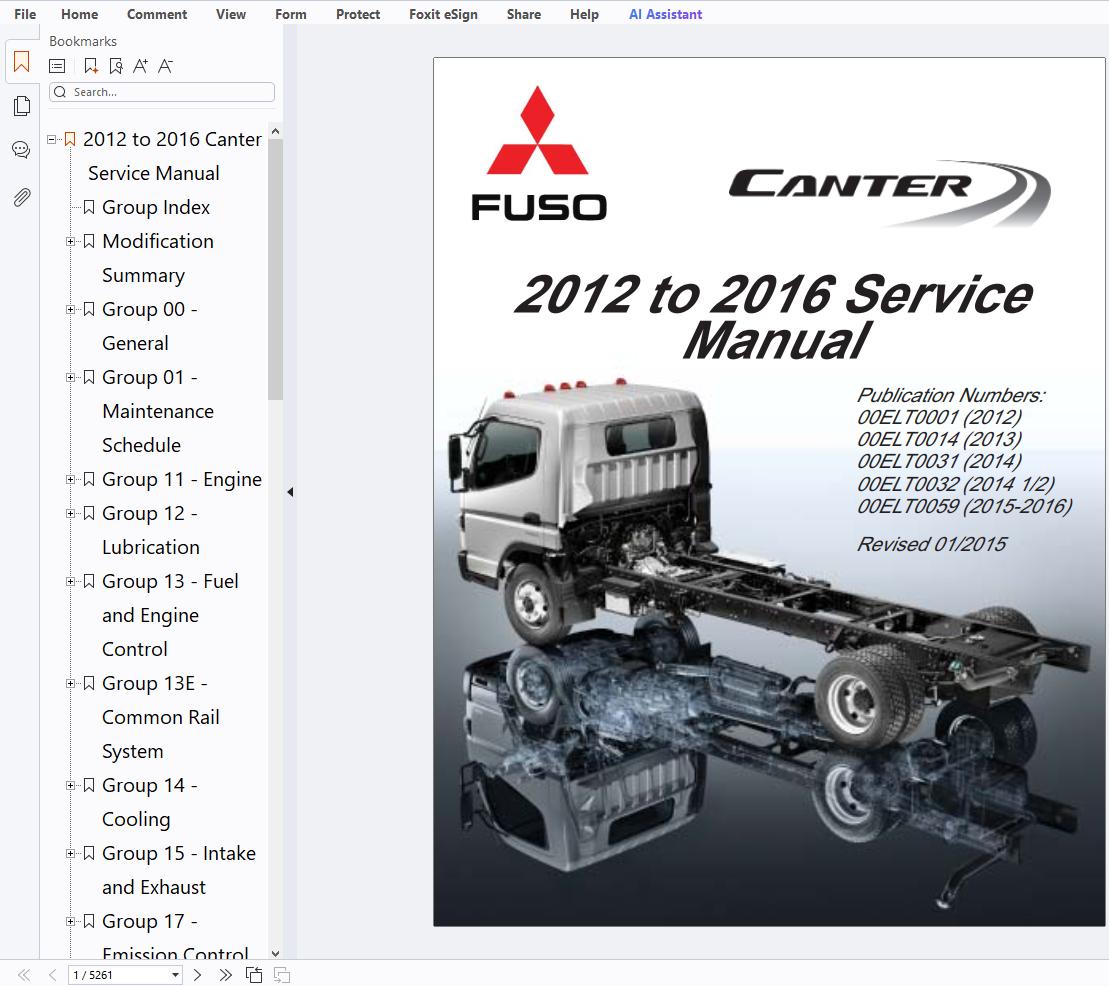Open the Share tab
This screenshot has width=1109, height=986.
524,14
